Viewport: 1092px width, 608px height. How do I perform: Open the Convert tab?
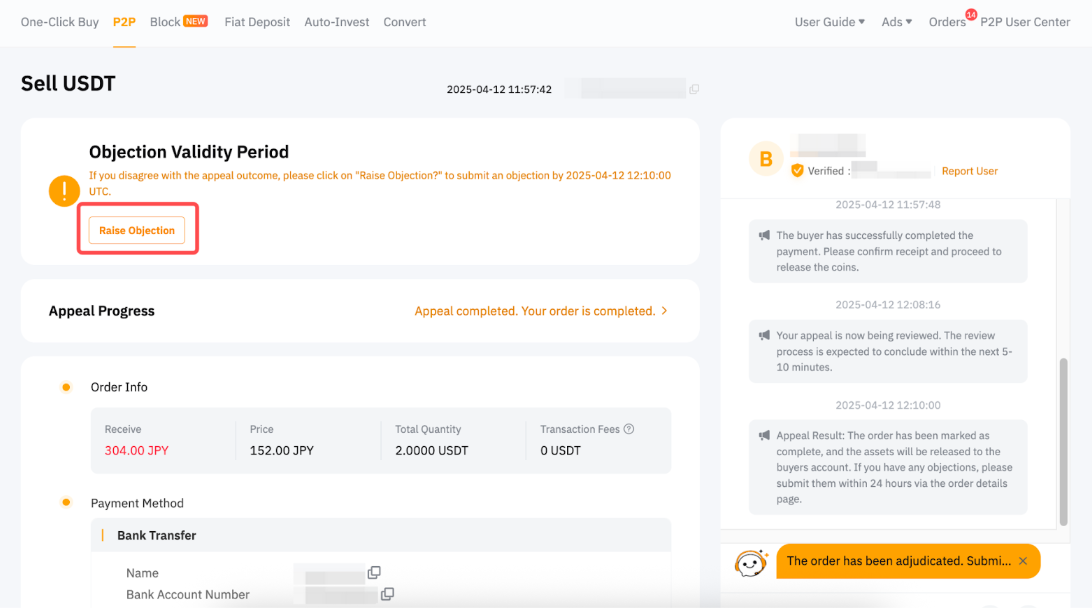(x=404, y=22)
